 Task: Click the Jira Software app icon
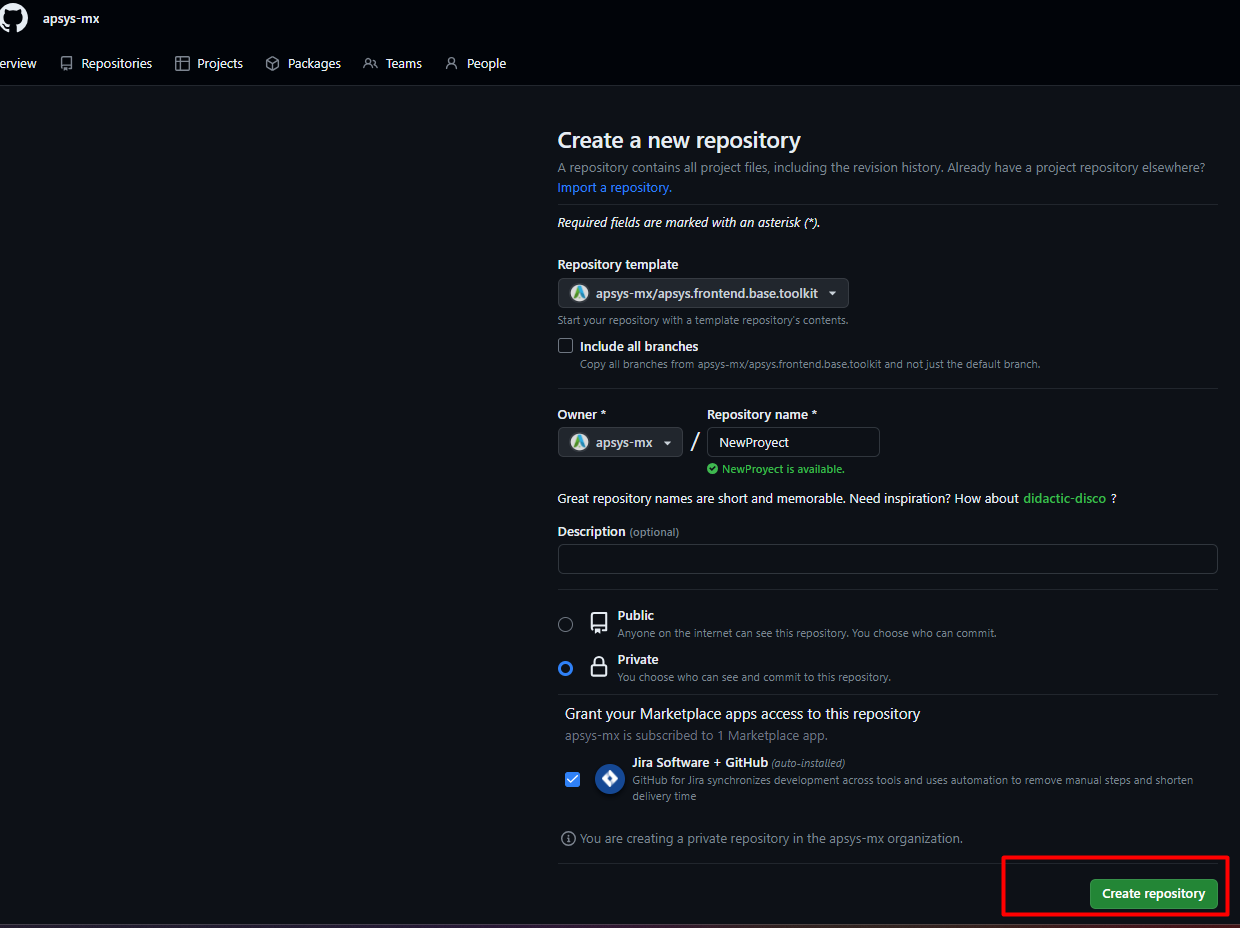[610, 779]
